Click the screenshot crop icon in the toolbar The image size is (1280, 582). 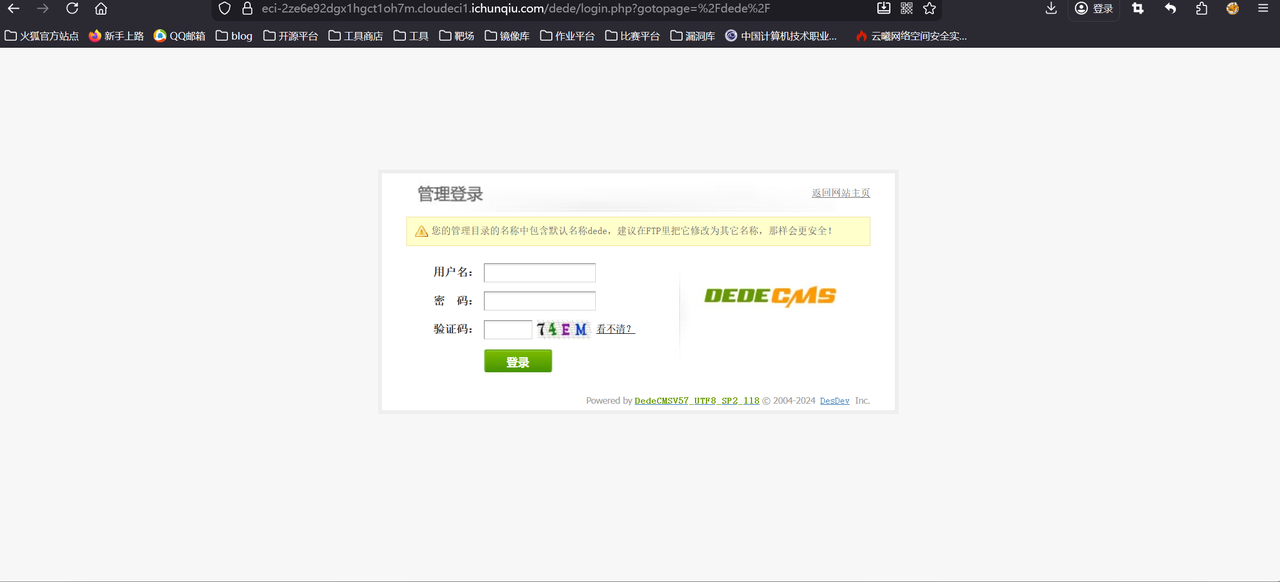click(x=1138, y=8)
